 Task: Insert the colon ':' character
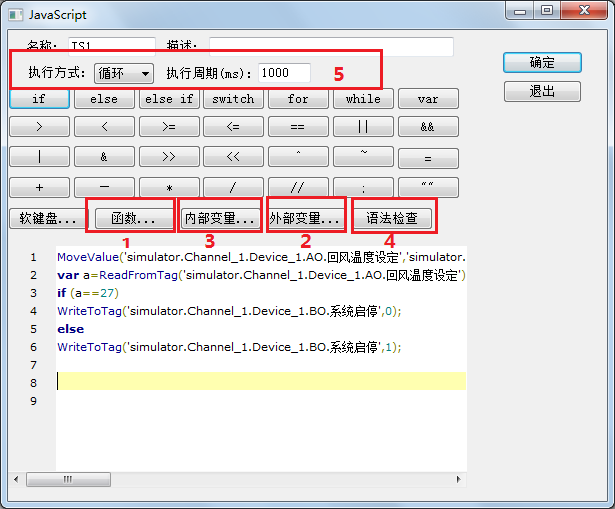click(x=363, y=187)
